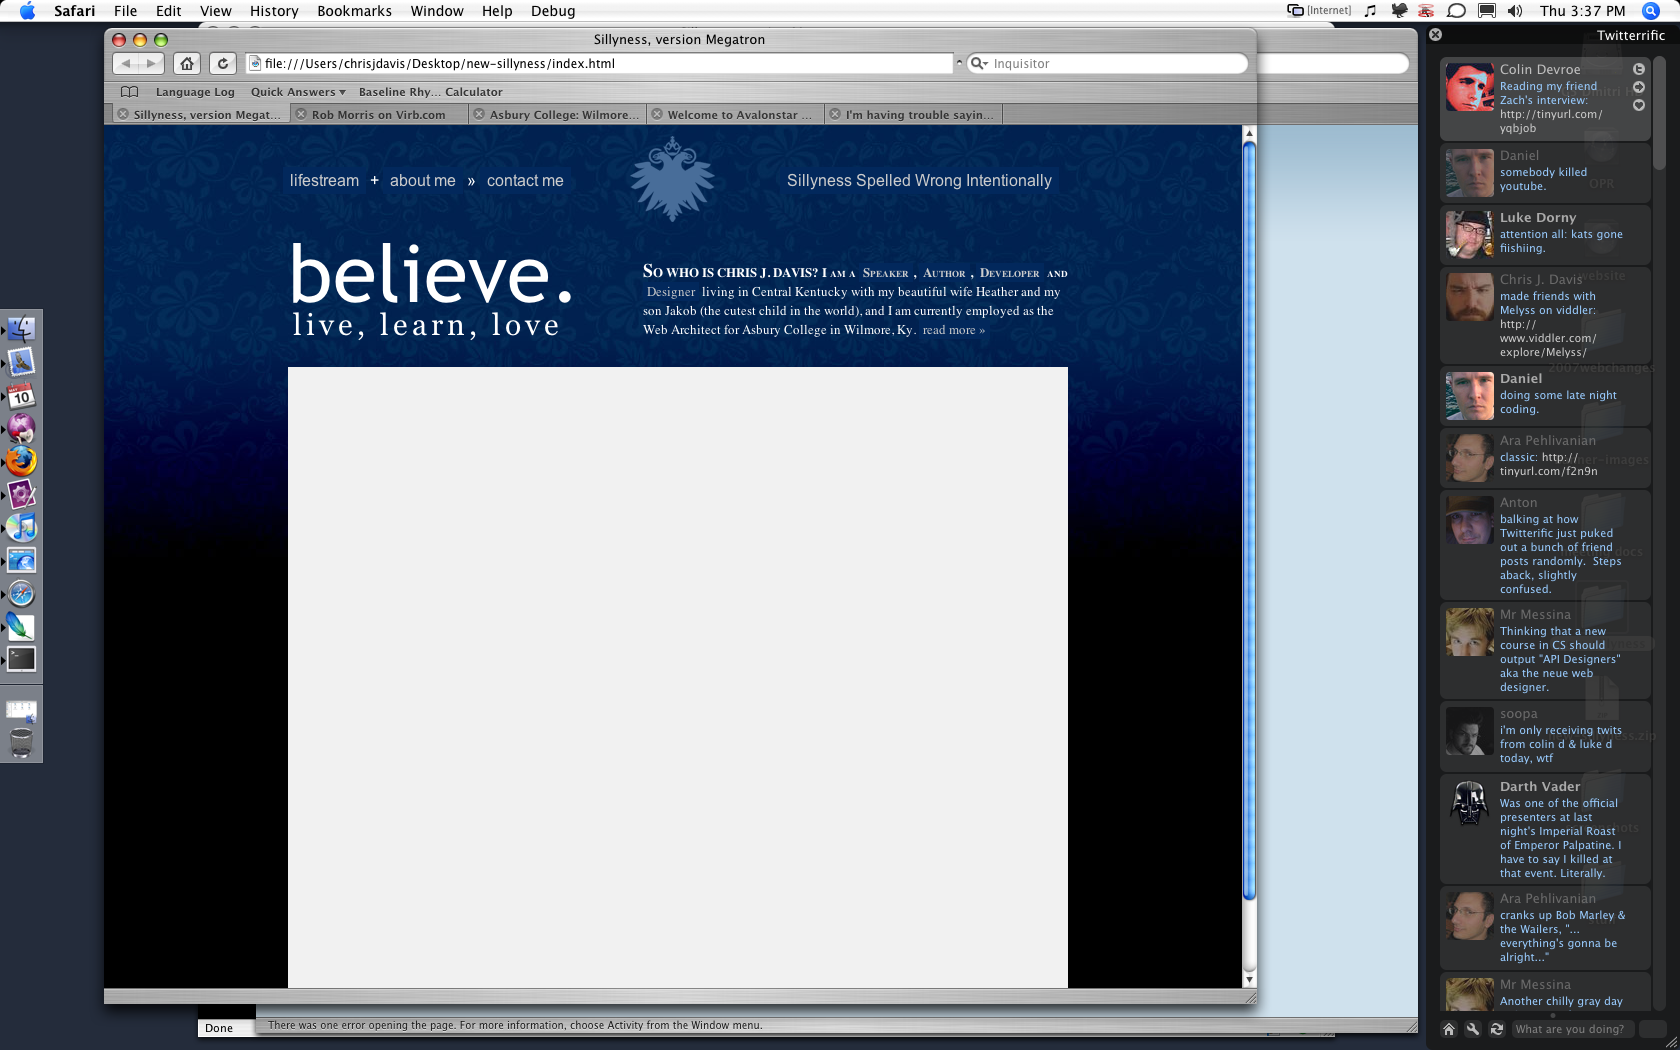1680x1050 pixels.
Task: Focus the 'What are you doing?' field
Action: [1572, 1029]
